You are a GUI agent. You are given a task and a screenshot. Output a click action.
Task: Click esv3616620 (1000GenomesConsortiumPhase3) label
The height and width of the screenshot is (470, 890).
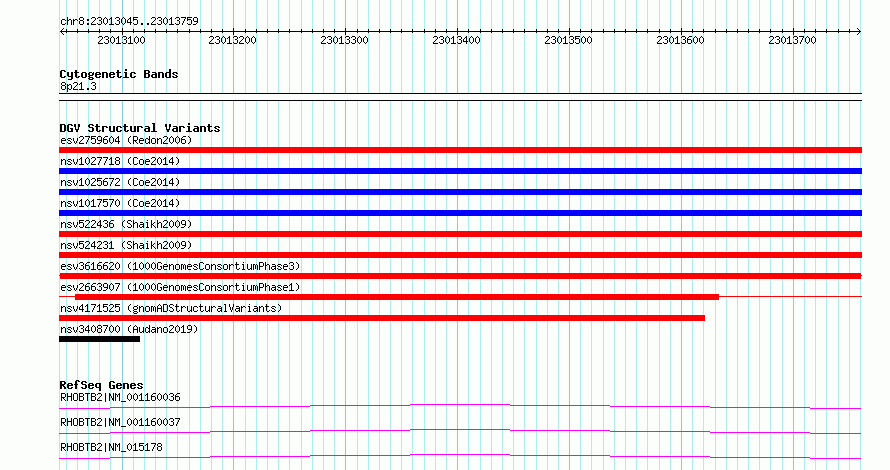180,266
